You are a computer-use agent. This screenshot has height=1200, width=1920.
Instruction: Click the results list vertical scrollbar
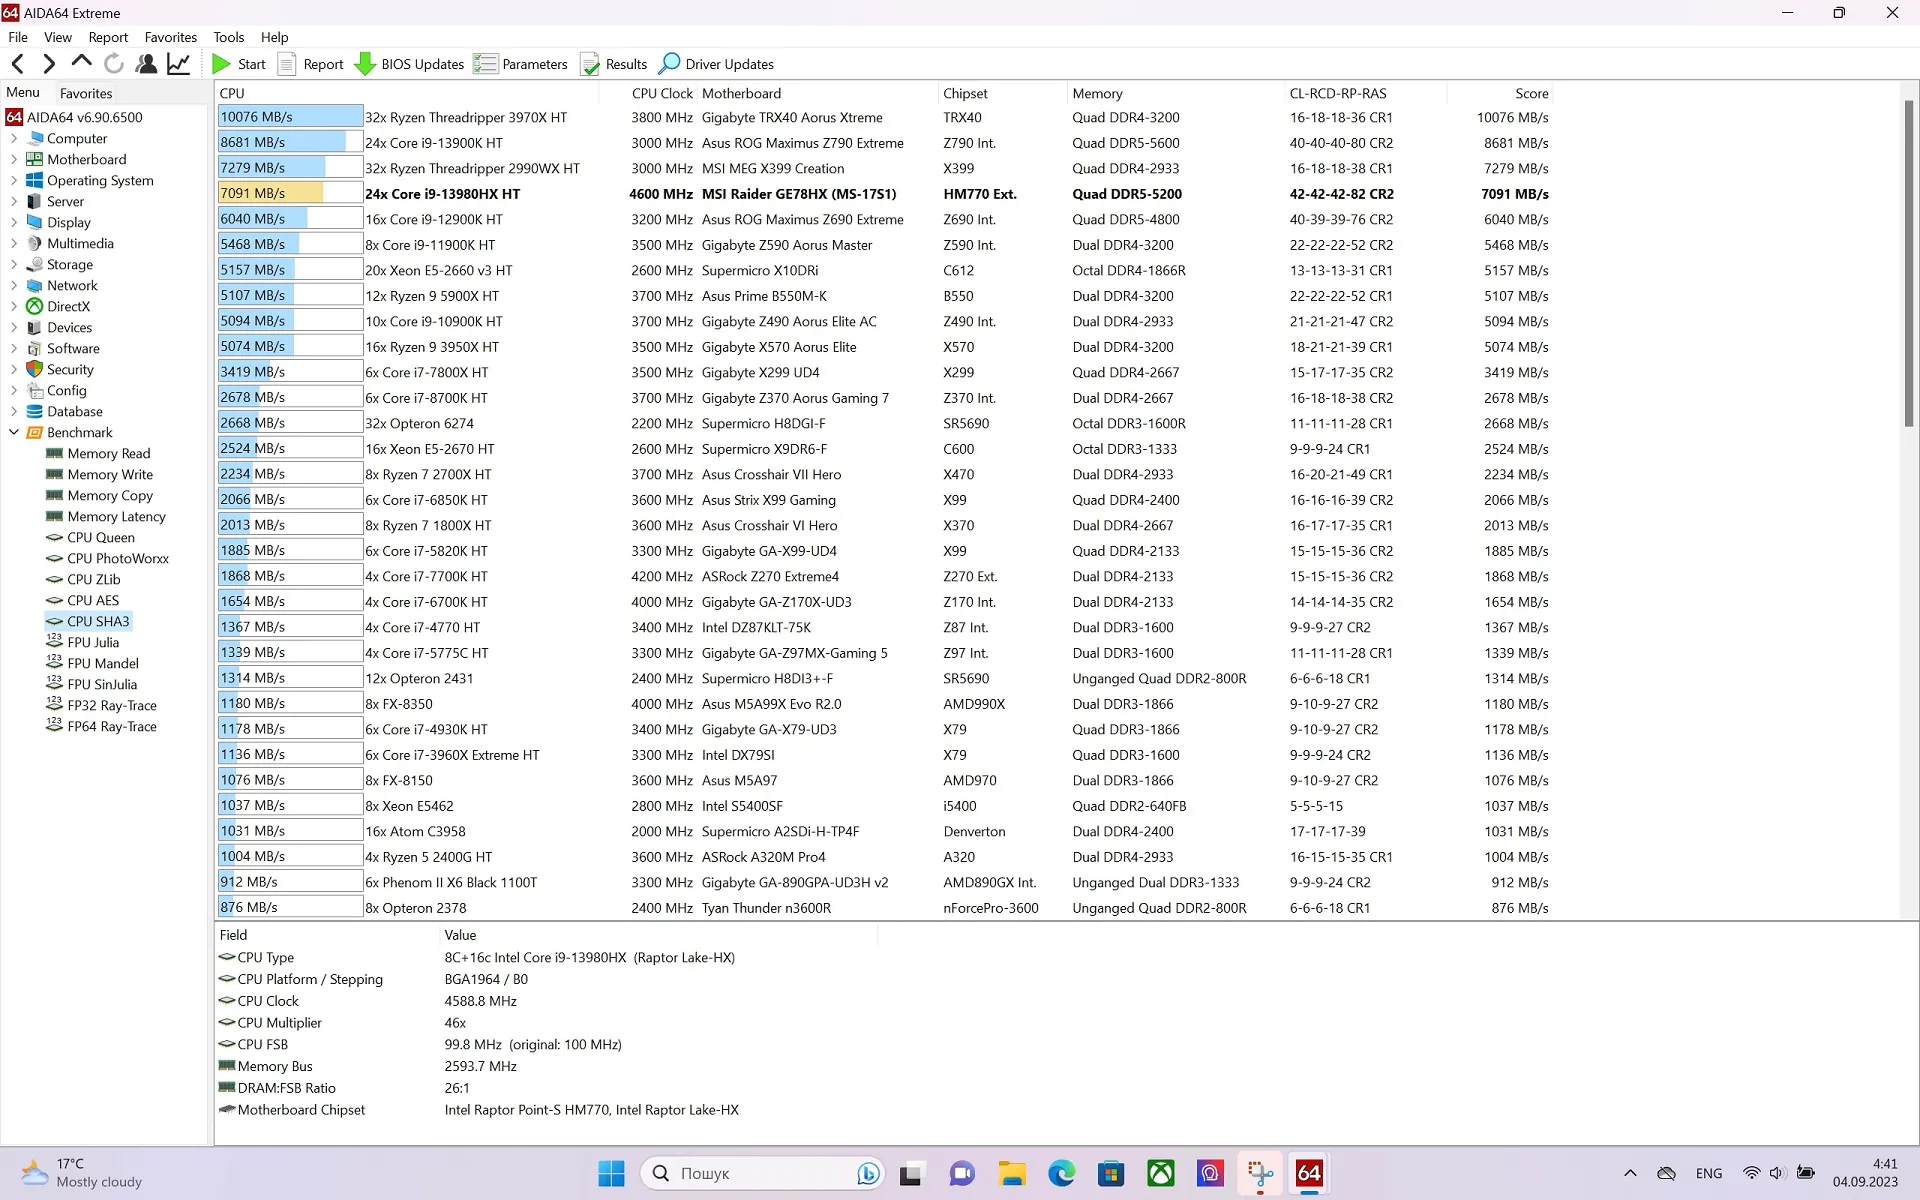click(1908, 262)
